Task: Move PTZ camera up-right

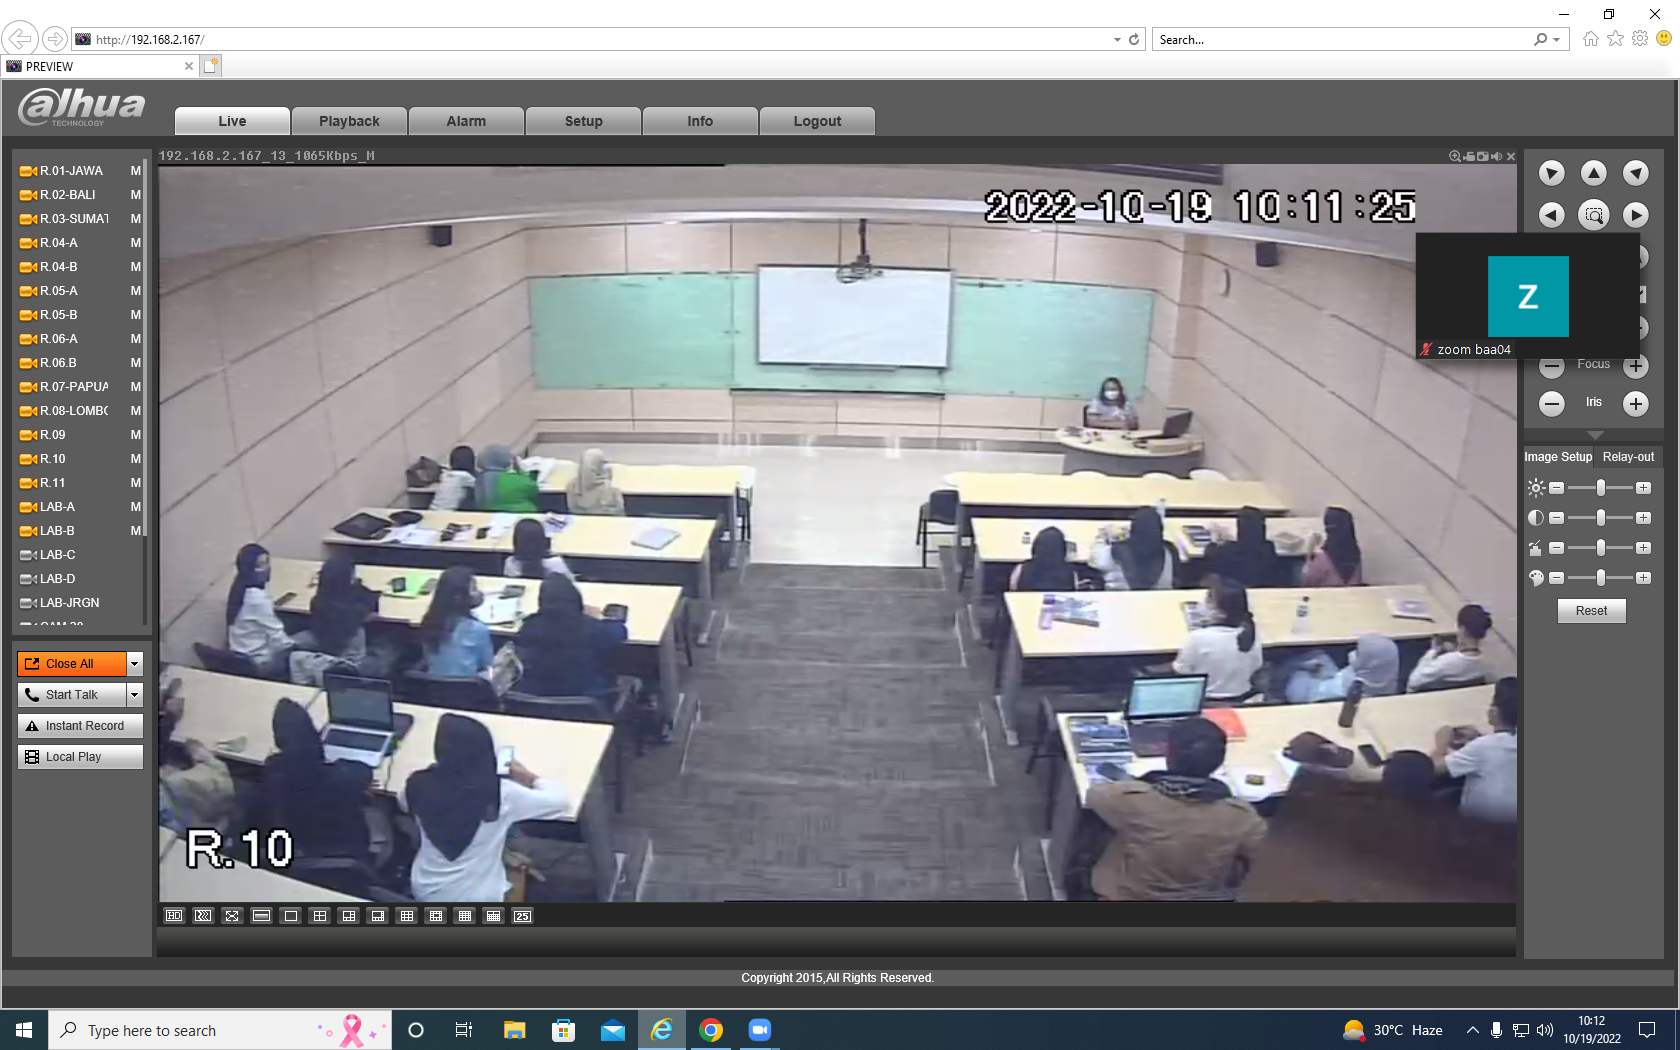Action: 1636,173
